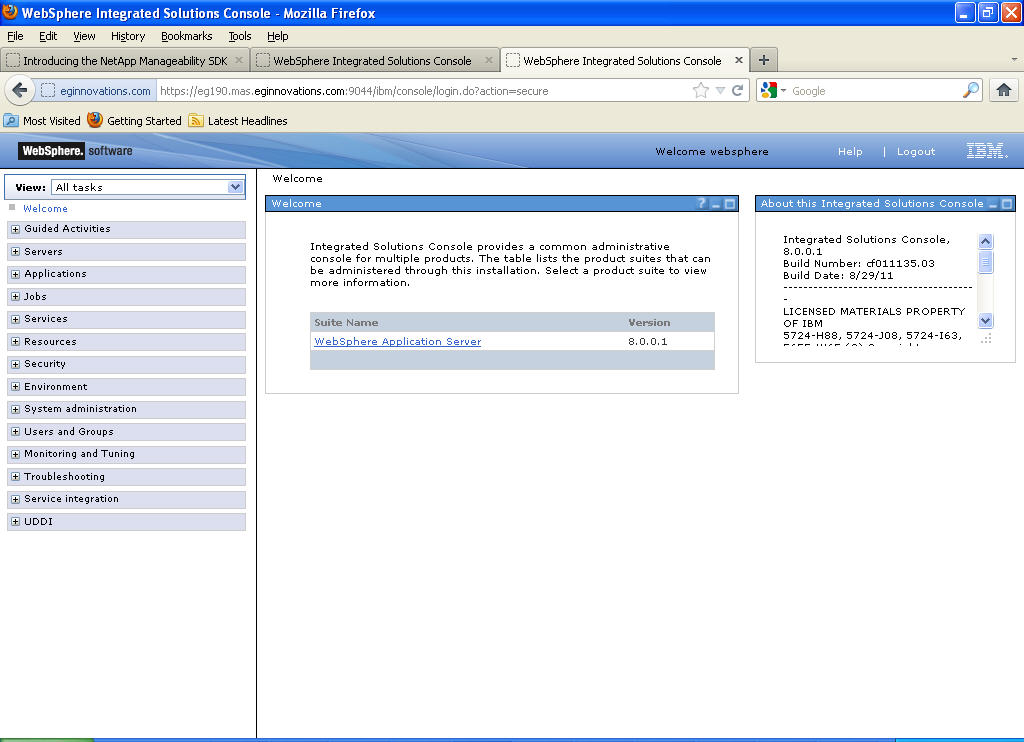Viewport: 1024px width, 742px height.
Task: Maximize the Welcome portlet
Action: click(x=730, y=204)
